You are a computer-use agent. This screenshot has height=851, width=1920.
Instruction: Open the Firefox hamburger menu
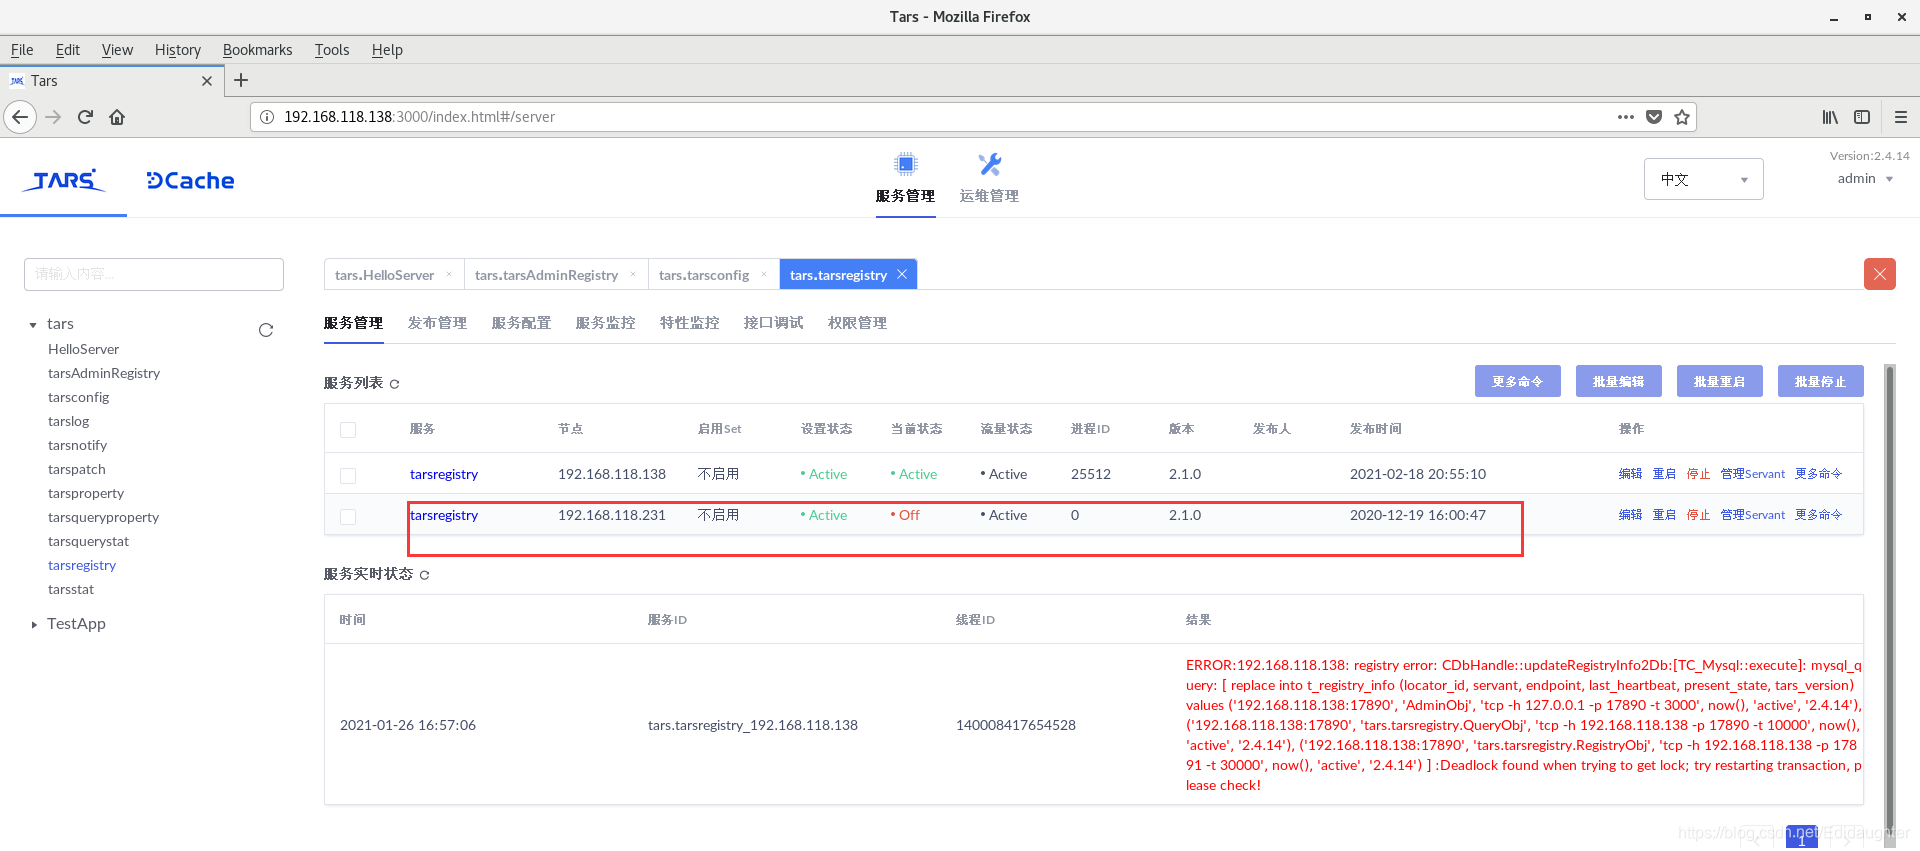[1901, 117]
